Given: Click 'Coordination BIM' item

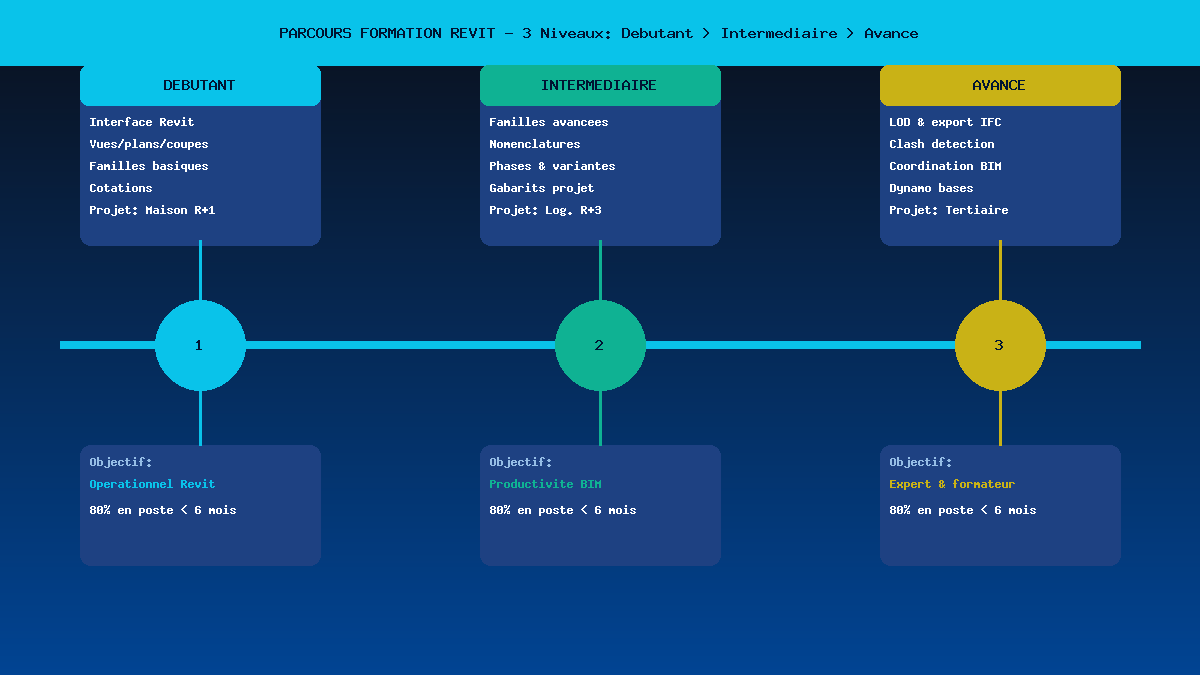Looking at the screenshot, I should pyautogui.click(x=945, y=166).
